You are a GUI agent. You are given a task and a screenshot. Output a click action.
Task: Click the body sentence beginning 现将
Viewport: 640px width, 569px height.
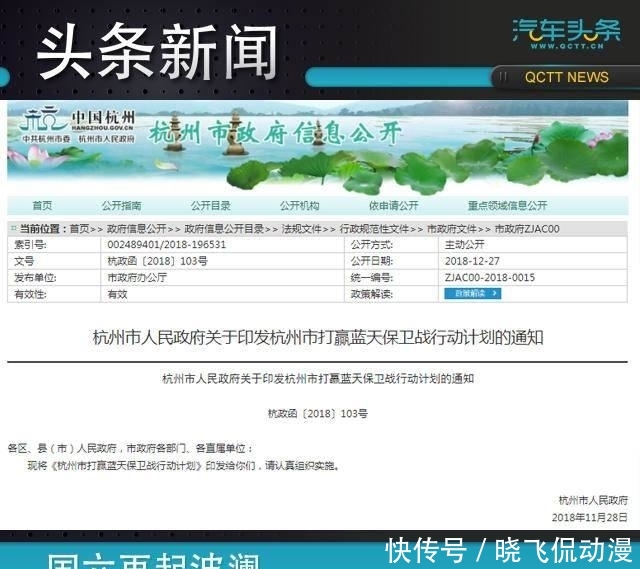[x=184, y=466]
